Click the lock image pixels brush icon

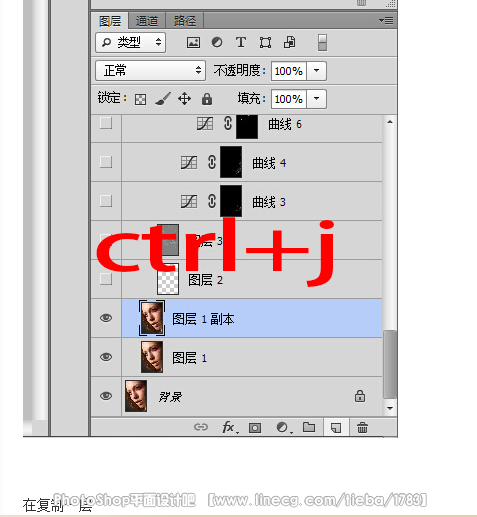[163, 99]
